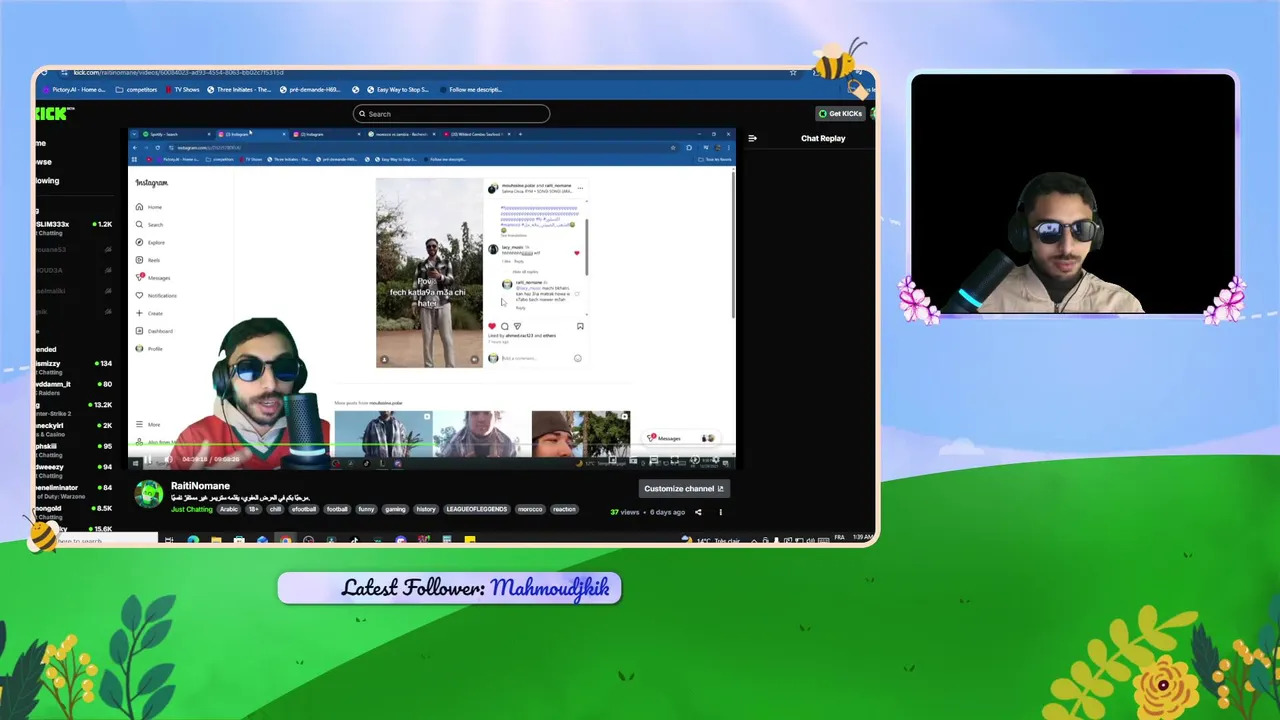Click the Add a comment field
Viewport: 1280px width, 720px height.
pos(535,358)
